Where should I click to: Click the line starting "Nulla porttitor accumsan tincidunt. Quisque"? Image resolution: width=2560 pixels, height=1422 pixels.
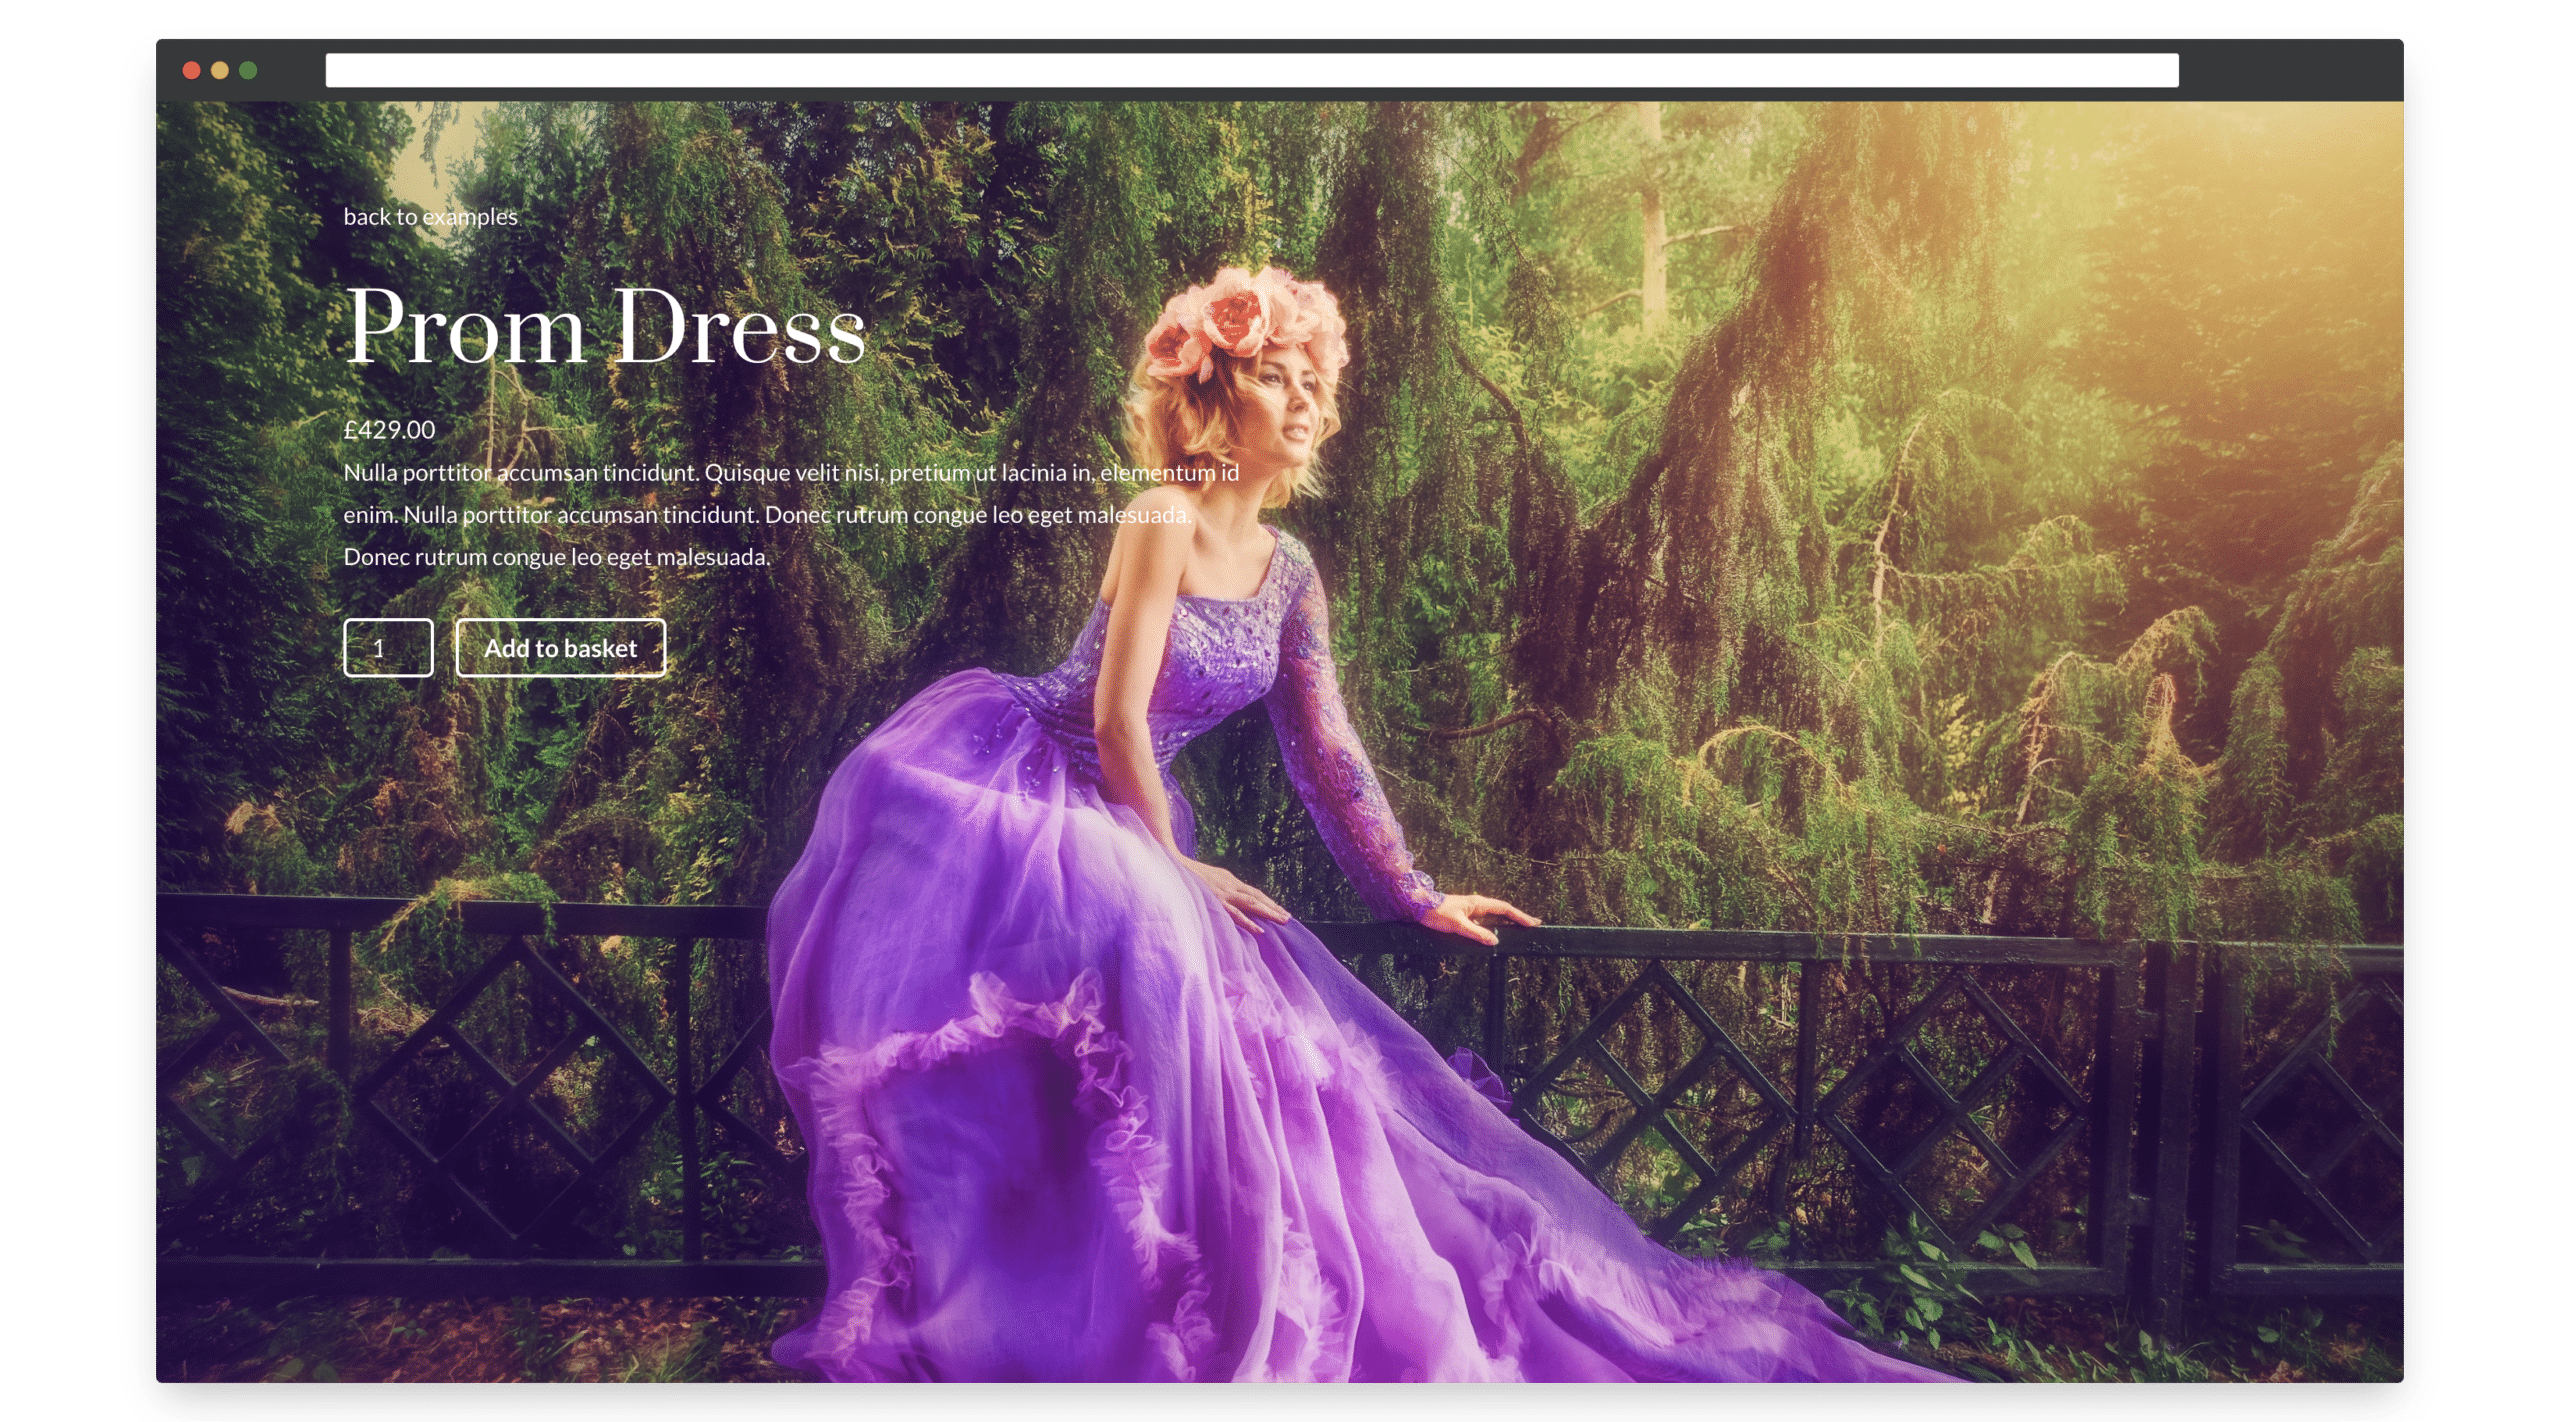[791, 473]
